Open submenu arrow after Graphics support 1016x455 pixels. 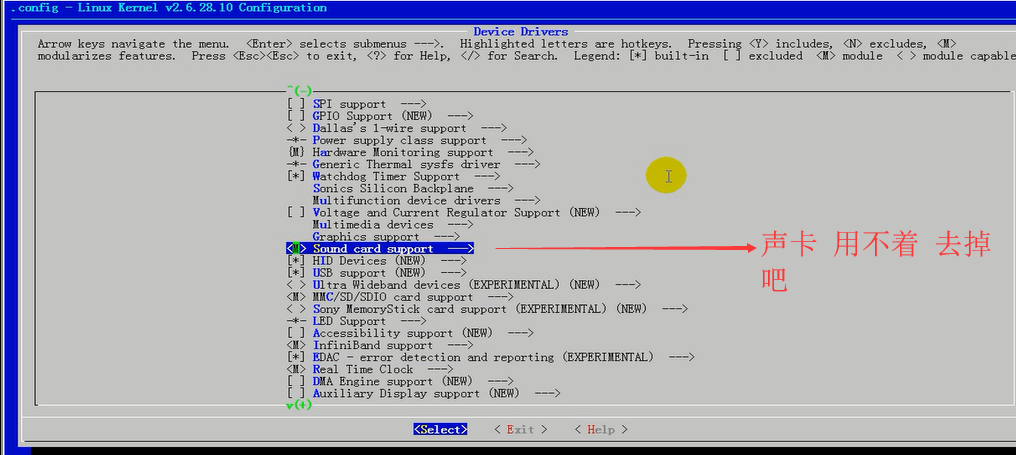pos(446,237)
